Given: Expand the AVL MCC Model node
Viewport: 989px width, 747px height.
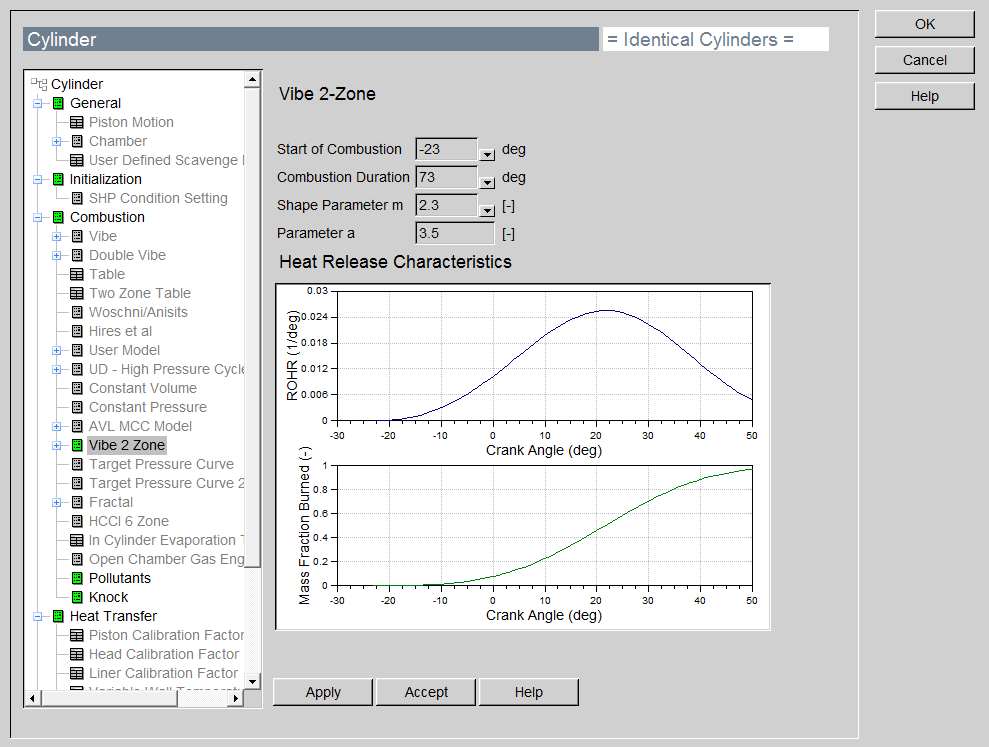Looking at the screenshot, I should click(57, 426).
